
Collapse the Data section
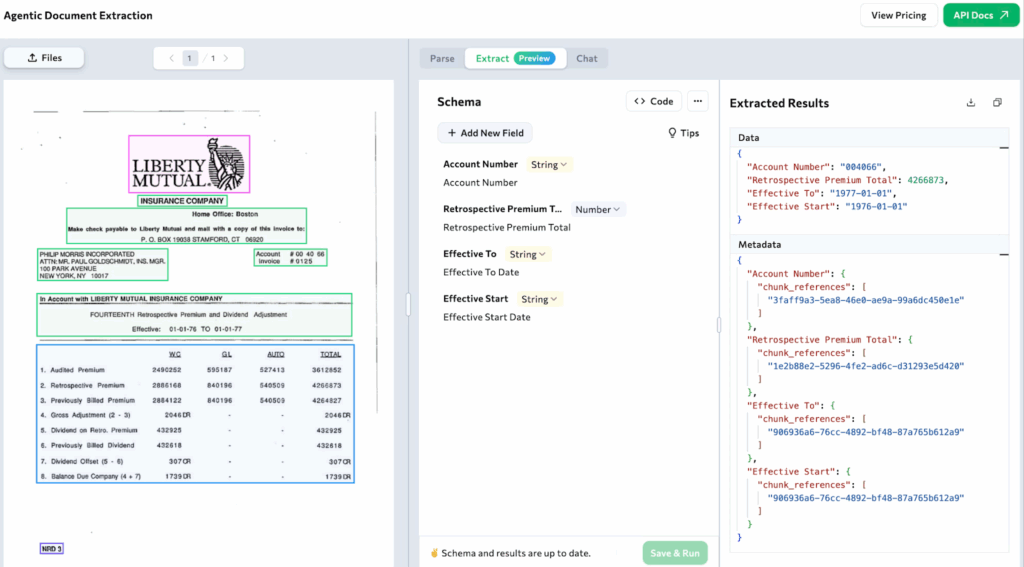pyautogui.click(x=1004, y=148)
